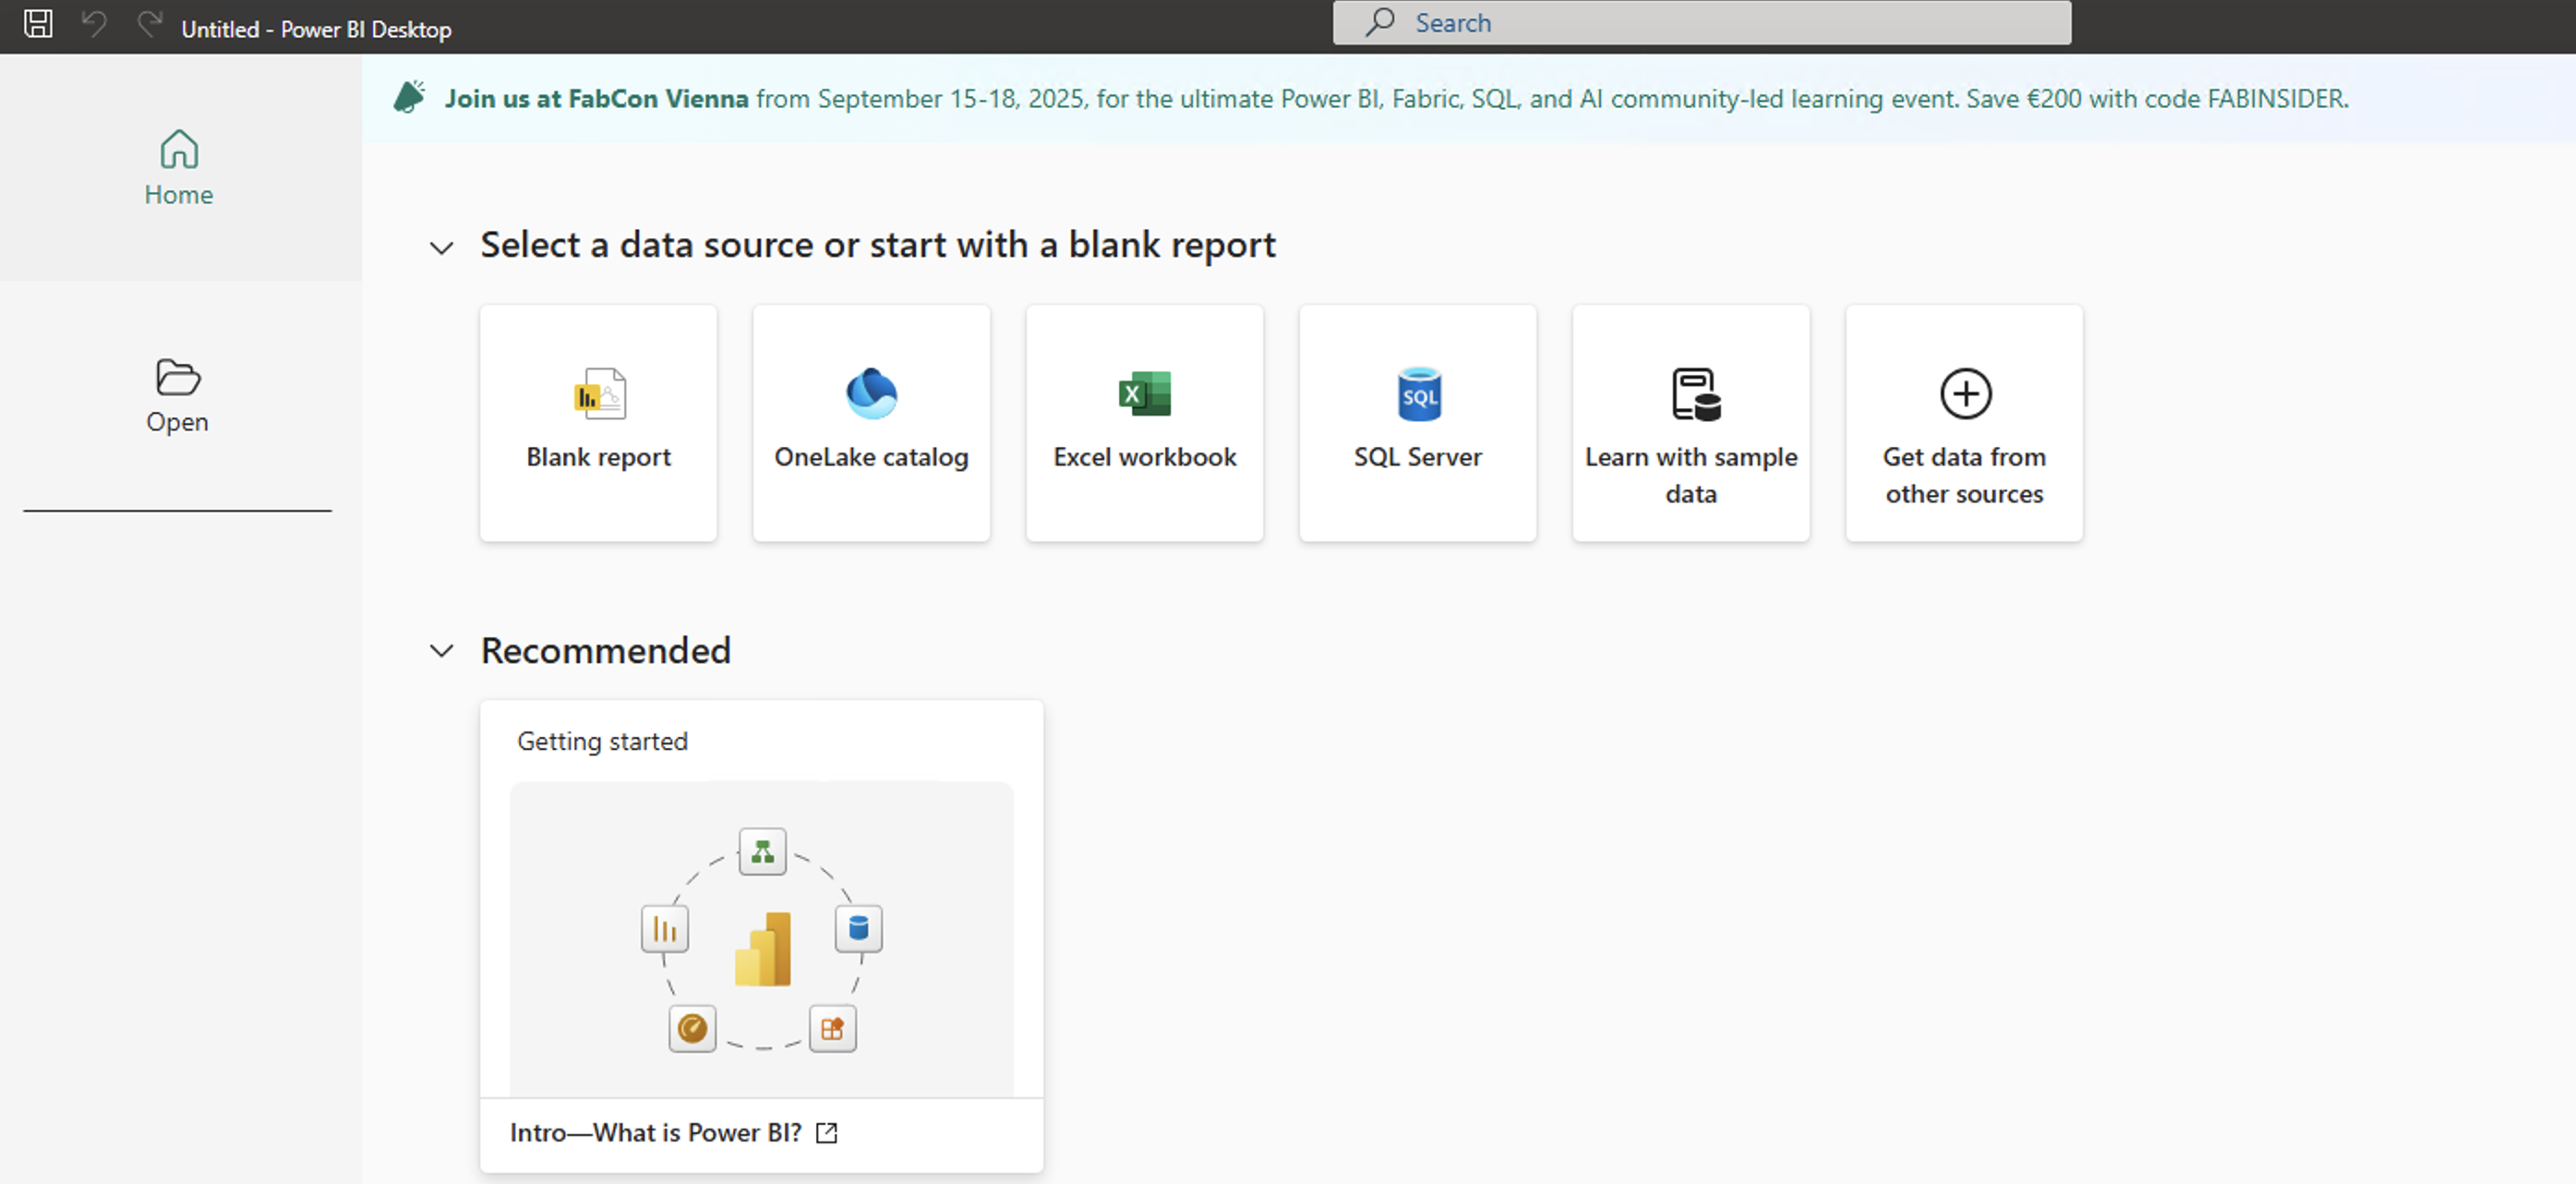Click the external link icon beside Intro
This screenshot has height=1184, width=2576.
click(826, 1133)
